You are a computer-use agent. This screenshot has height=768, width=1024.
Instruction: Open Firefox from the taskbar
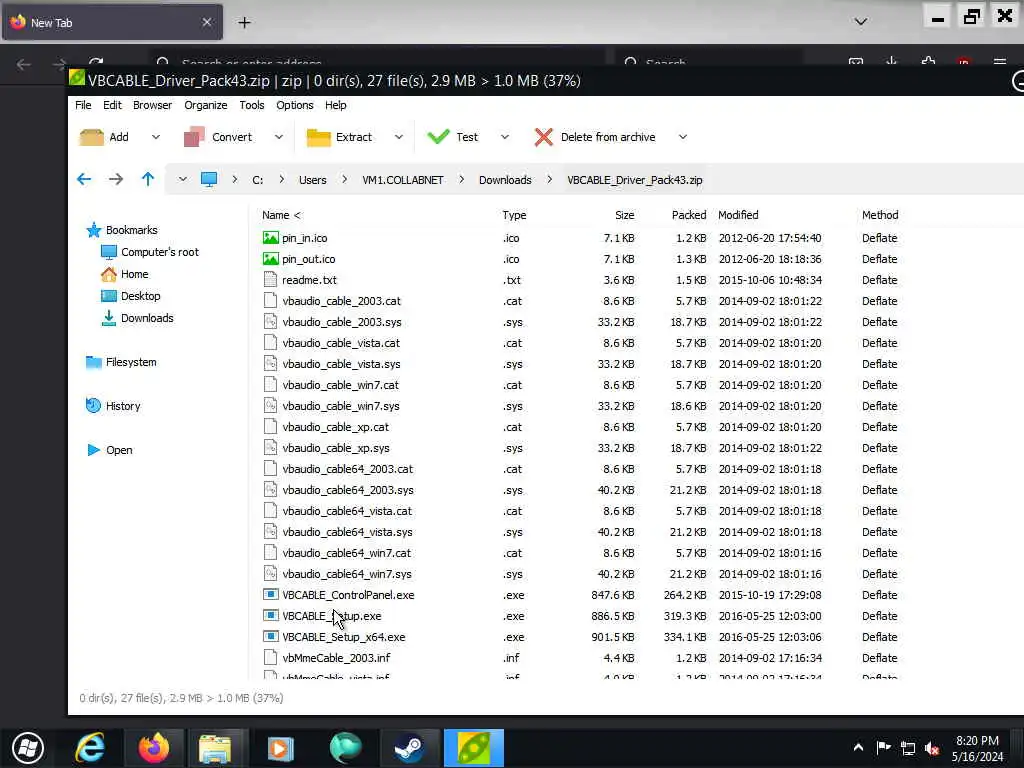tap(153, 748)
